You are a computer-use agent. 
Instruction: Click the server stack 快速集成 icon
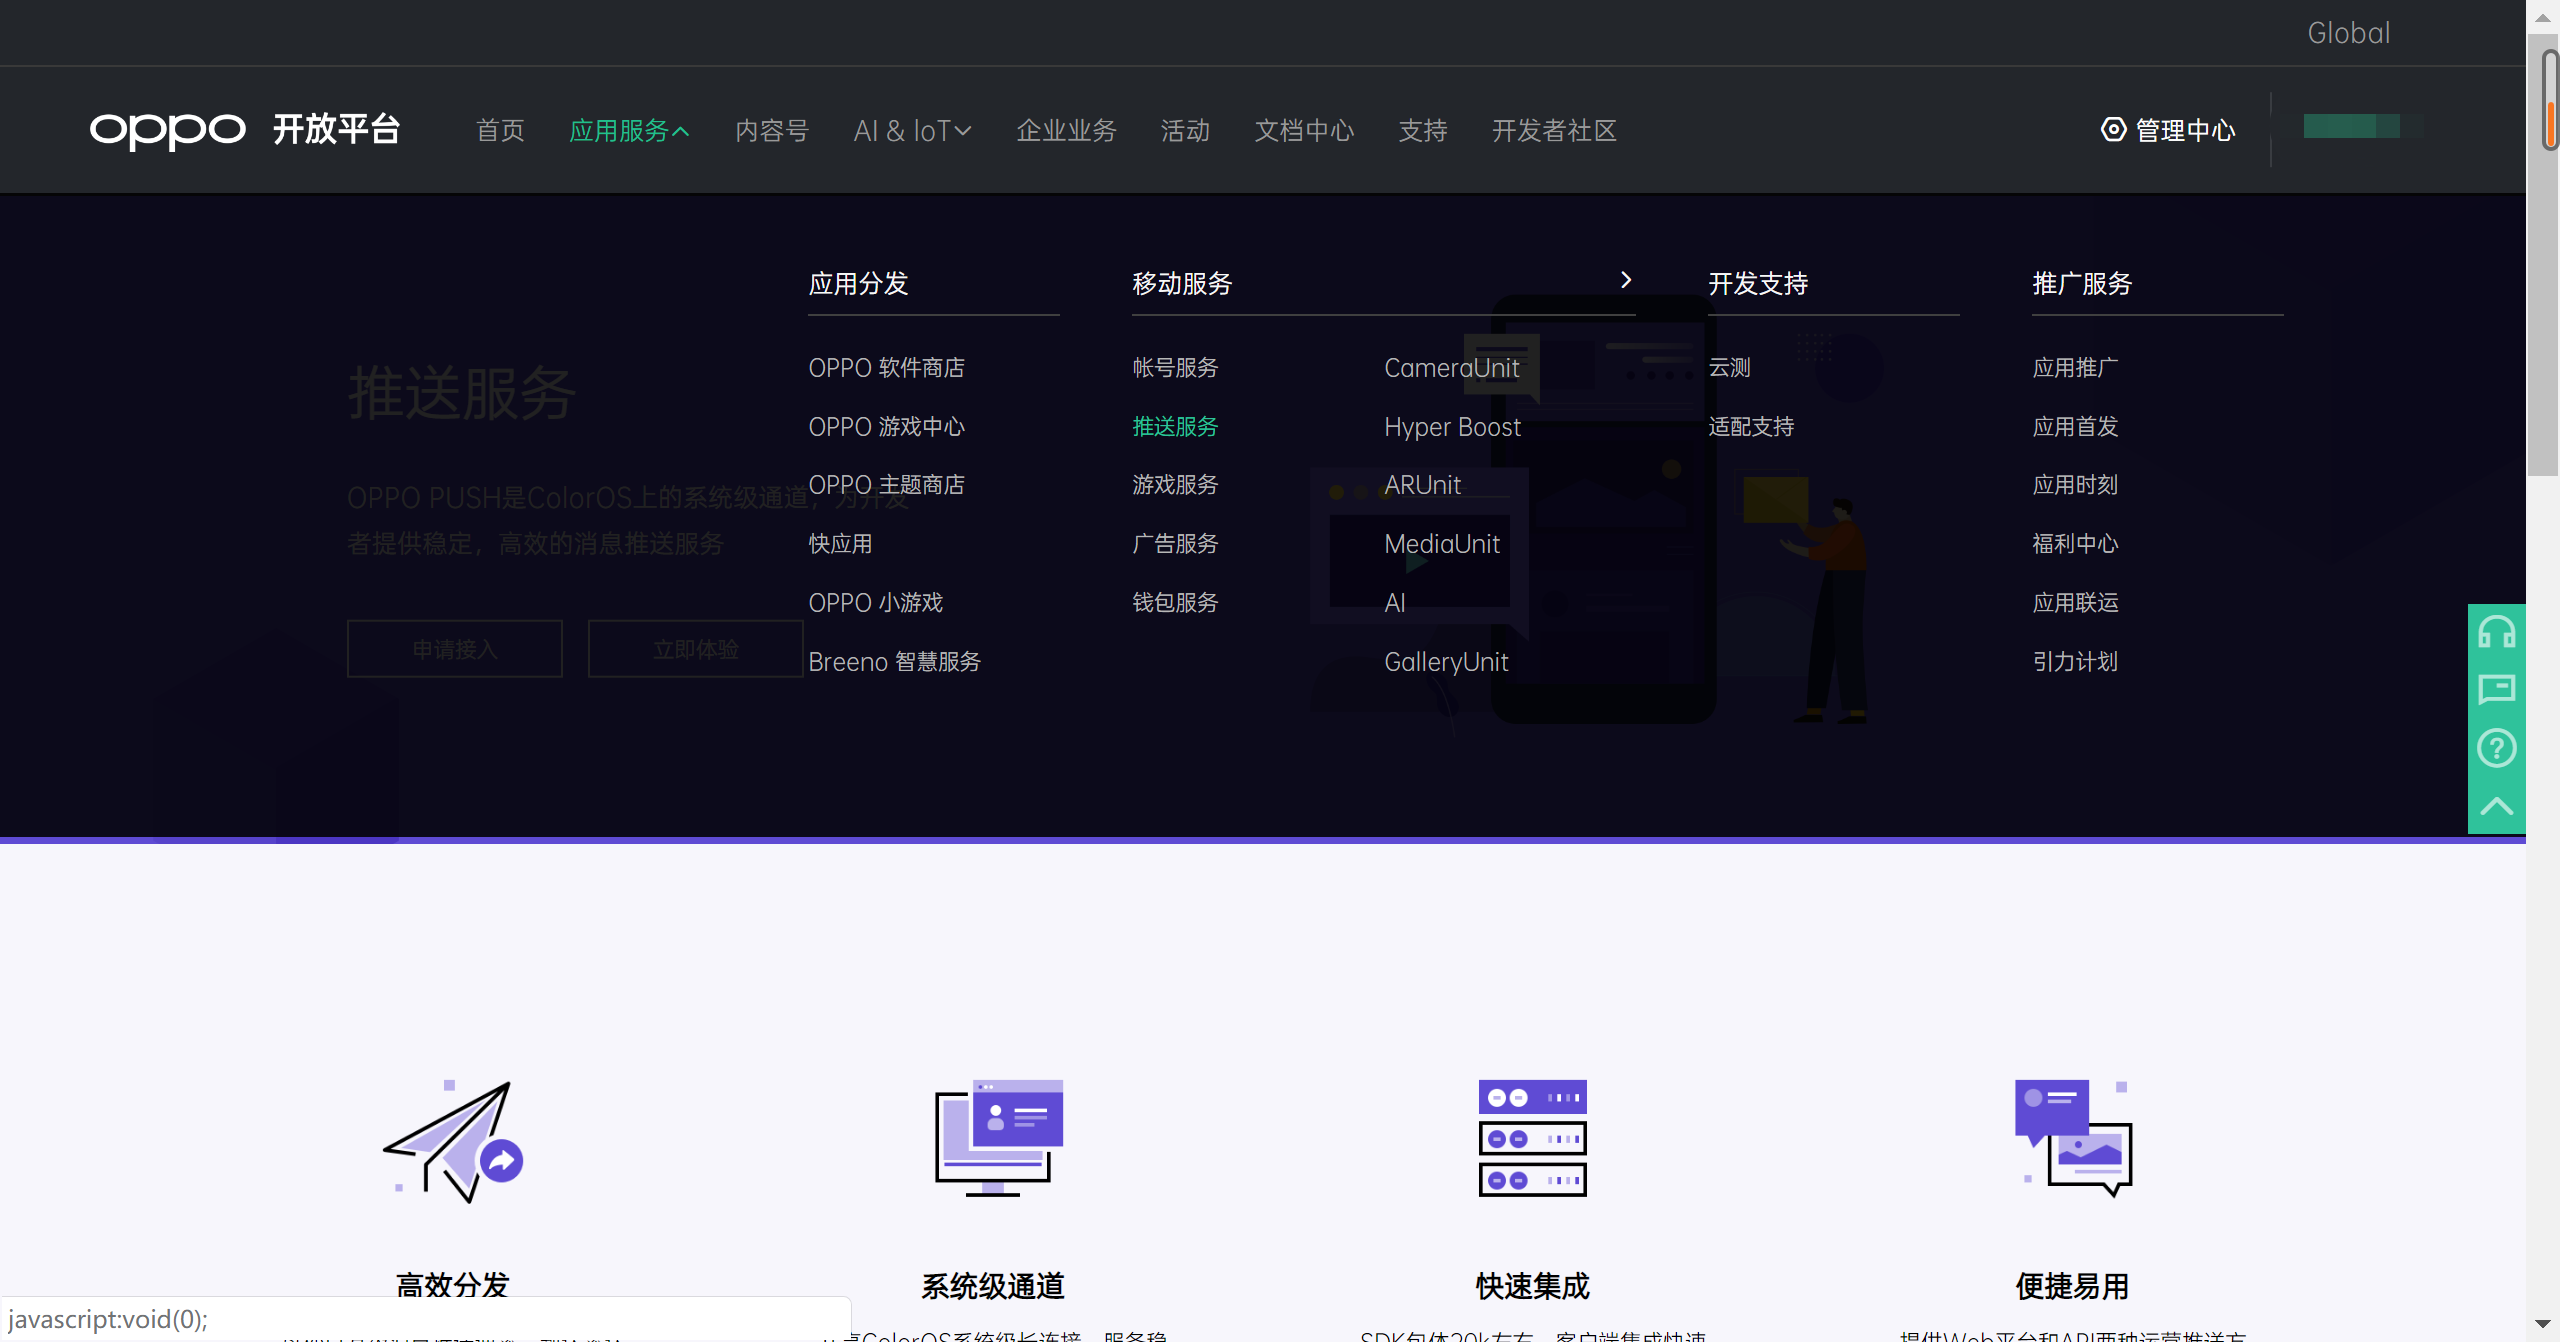1532,1138
